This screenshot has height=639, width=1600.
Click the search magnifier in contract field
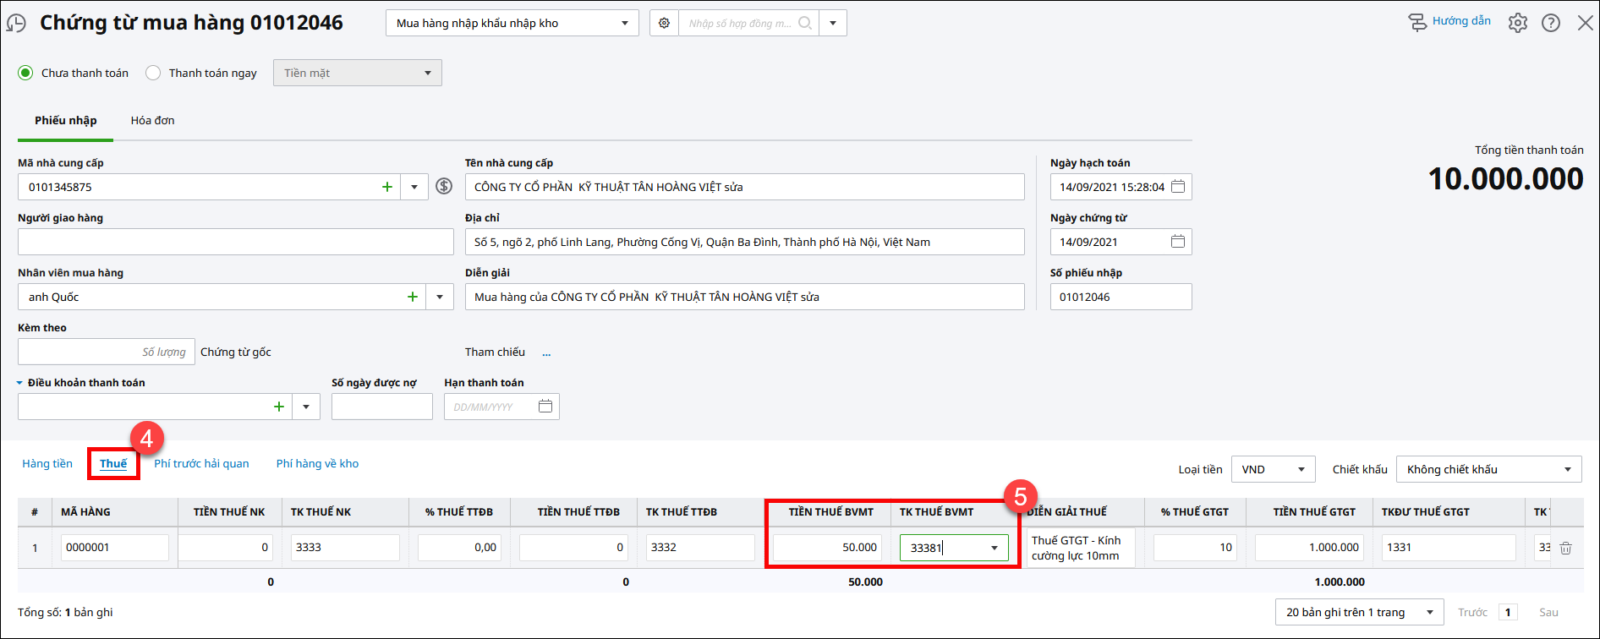tap(805, 23)
